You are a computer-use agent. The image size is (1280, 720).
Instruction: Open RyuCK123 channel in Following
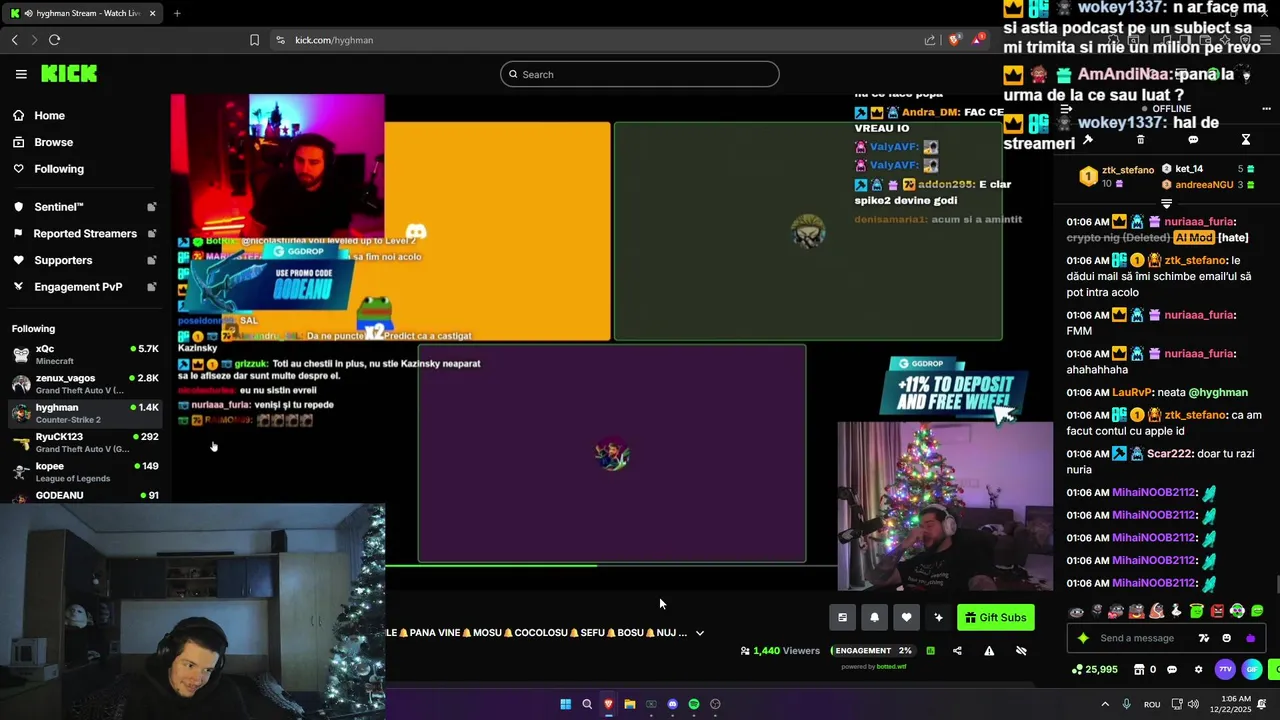tap(85, 442)
